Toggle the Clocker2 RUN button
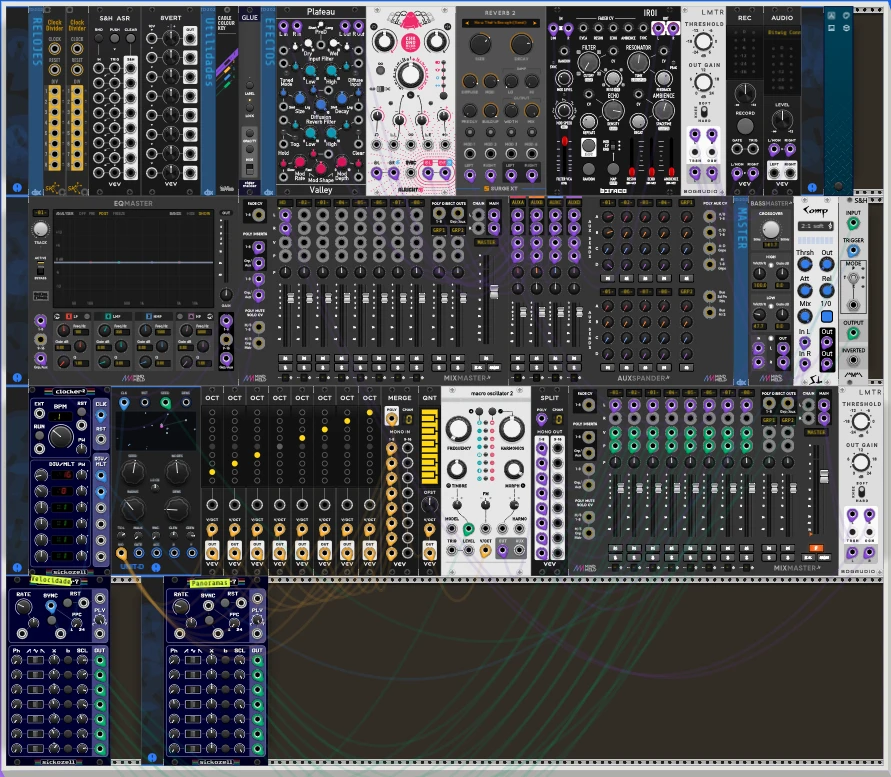 pos(39,436)
